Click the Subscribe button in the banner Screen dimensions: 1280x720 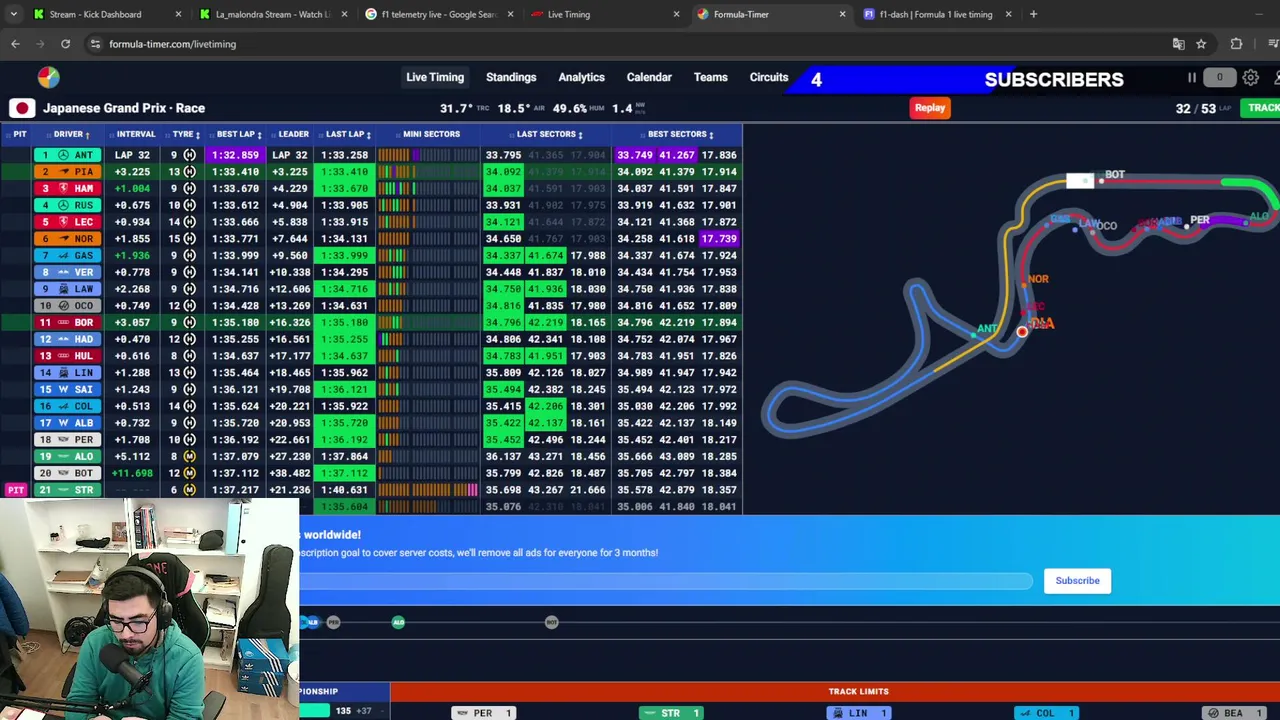(x=1077, y=580)
